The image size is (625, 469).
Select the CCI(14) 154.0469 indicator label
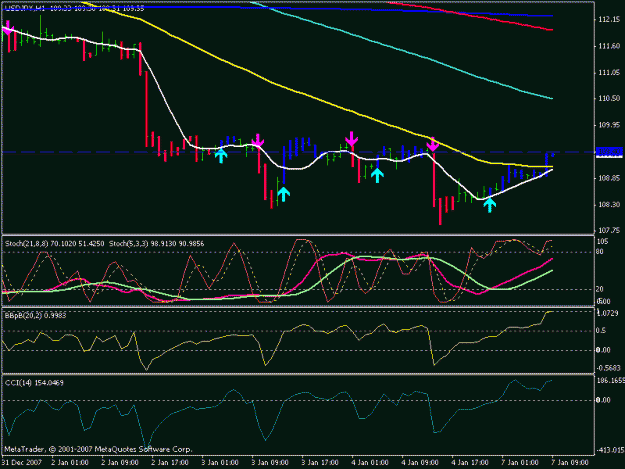tap(34, 383)
